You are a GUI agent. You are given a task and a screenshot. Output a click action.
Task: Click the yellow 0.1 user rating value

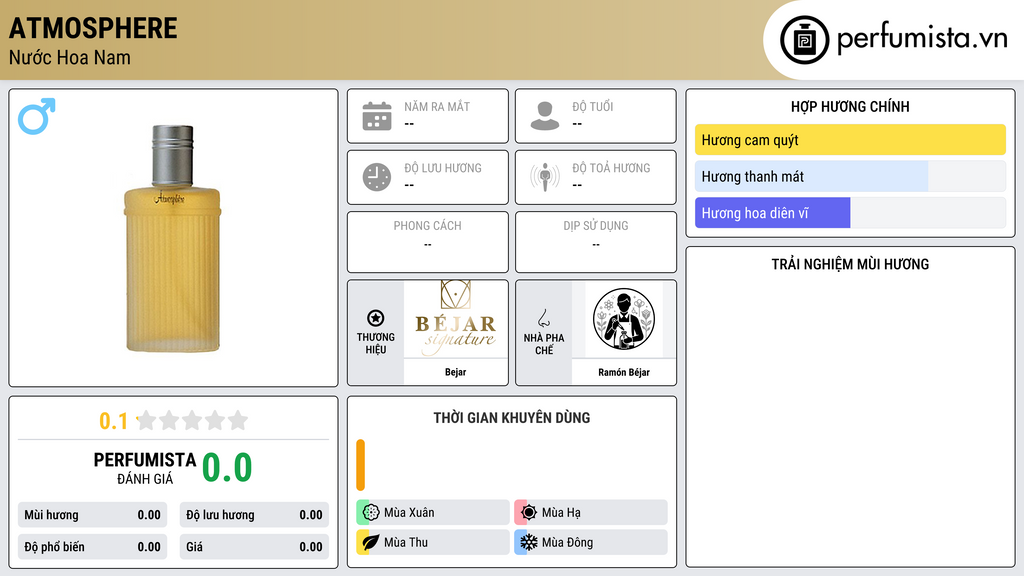click(113, 421)
